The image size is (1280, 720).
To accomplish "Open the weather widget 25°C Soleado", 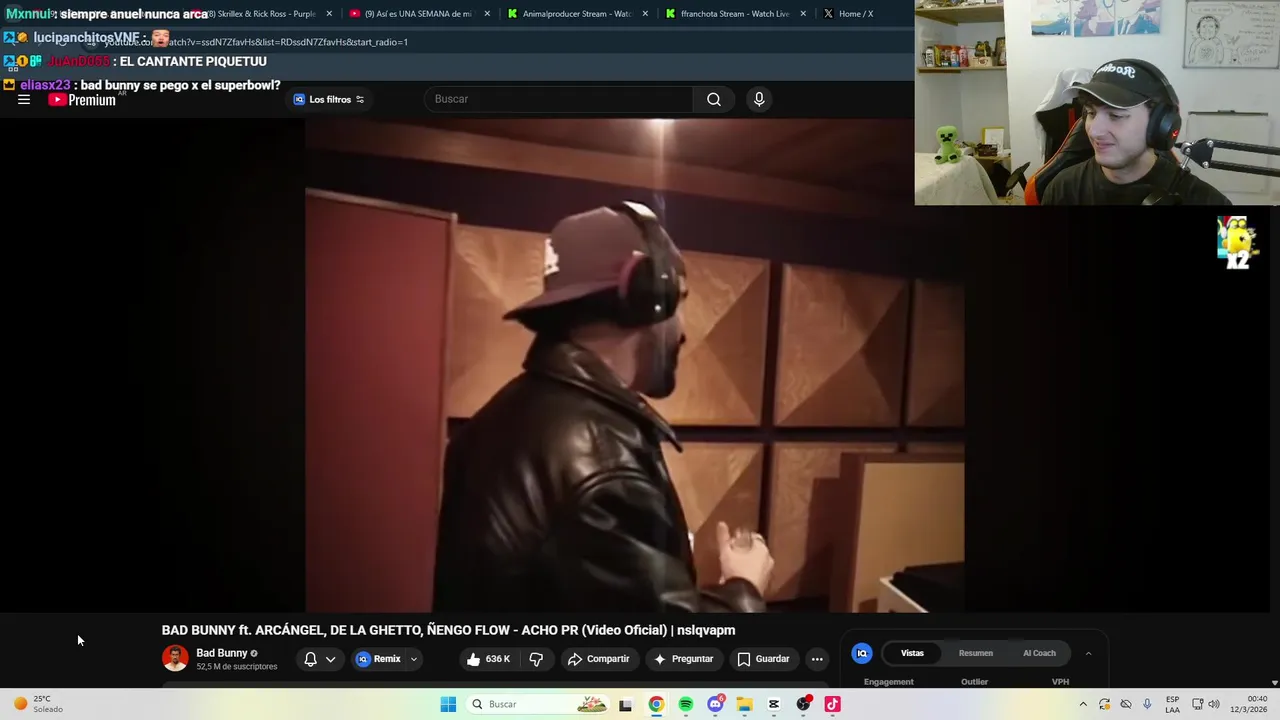I will click(x=40, y=704).
